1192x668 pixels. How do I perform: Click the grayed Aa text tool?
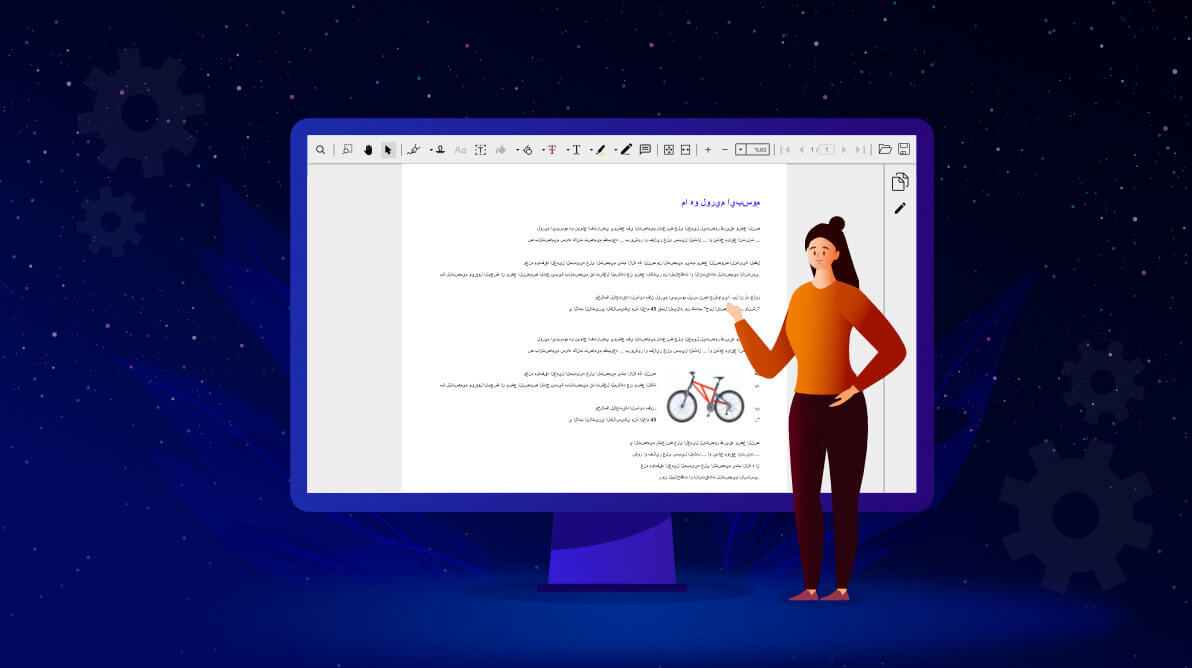460,150
